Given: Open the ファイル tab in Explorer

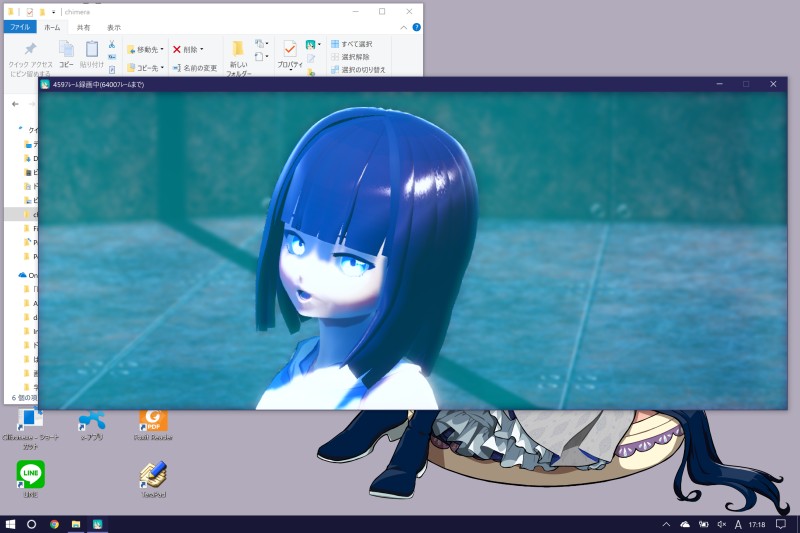Looking at the screenshot, I should pos(20,27).
